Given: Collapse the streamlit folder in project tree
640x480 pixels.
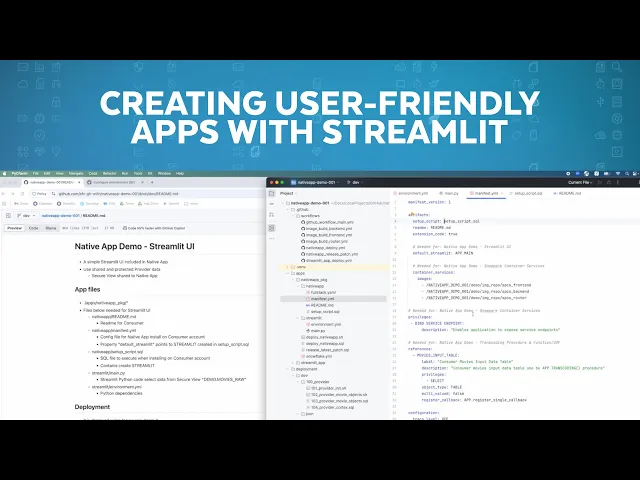Looking at the screenshot, I should 298,318.
